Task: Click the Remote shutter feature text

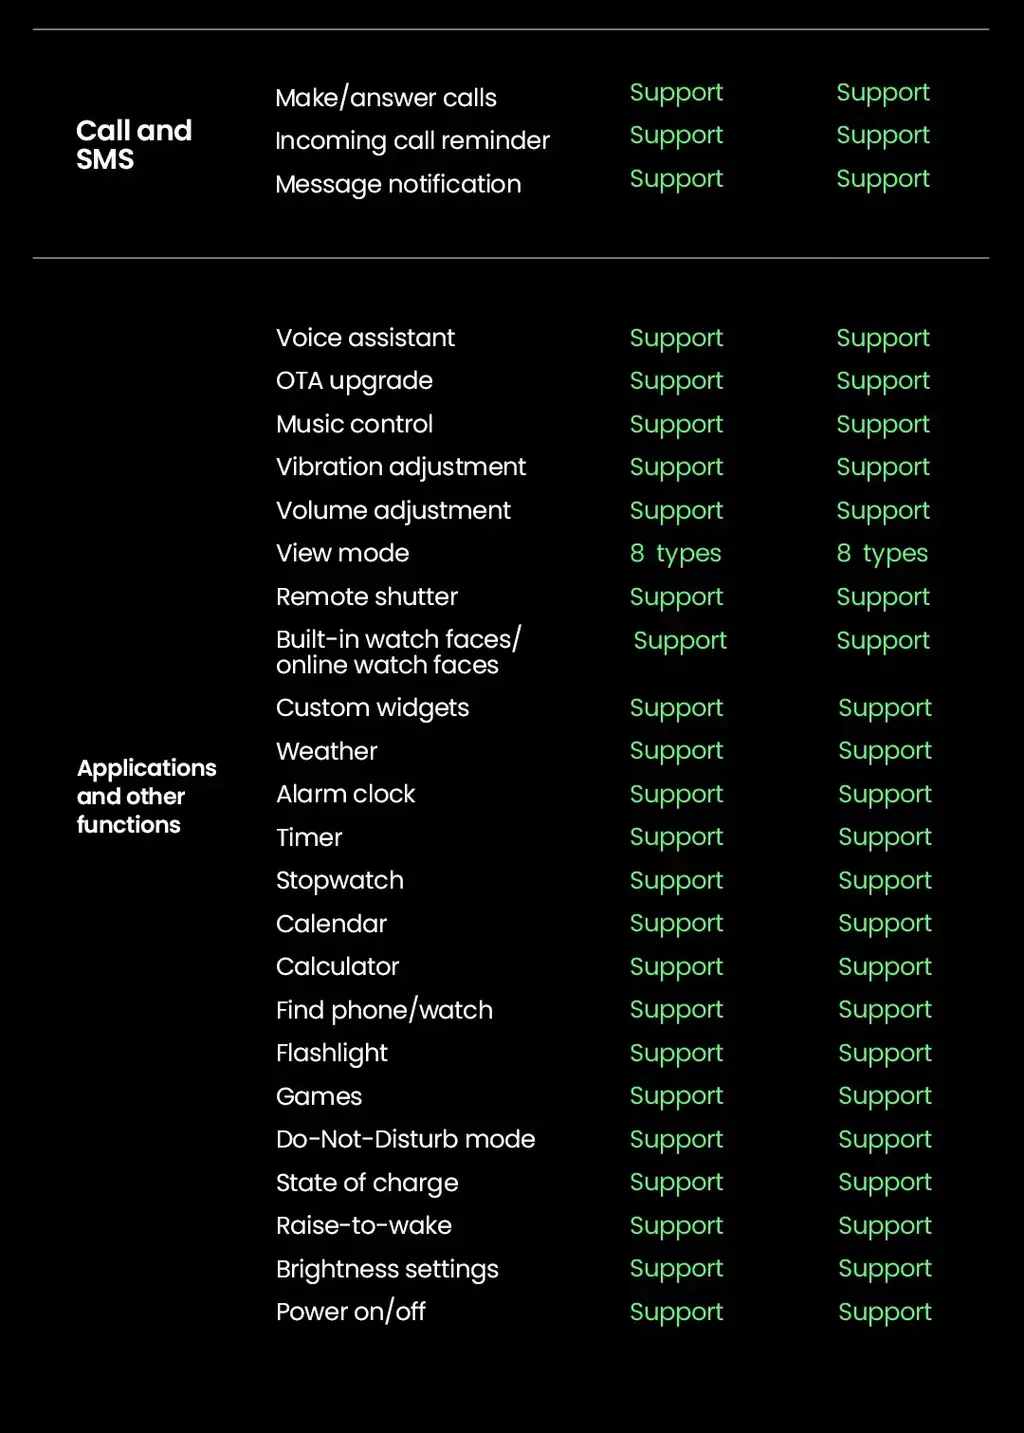Action: click(x=367, y=597)
